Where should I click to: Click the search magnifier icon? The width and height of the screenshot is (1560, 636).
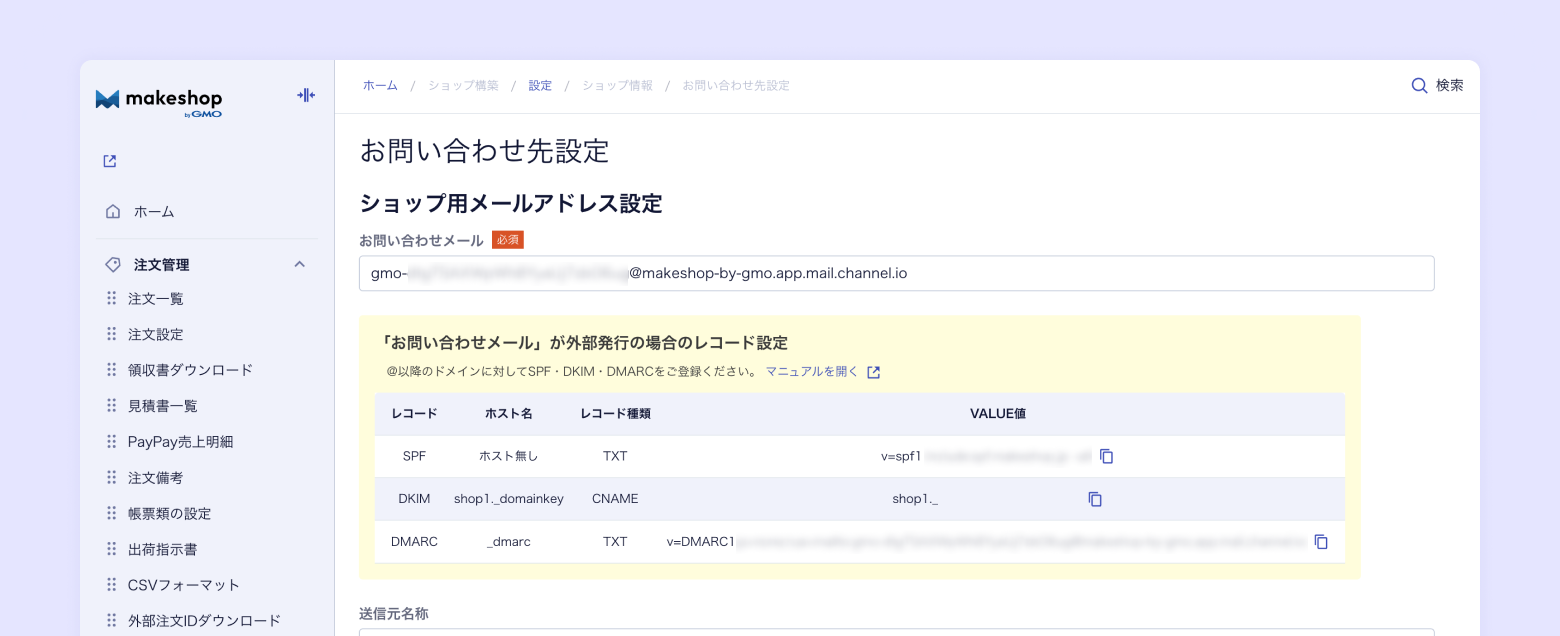tap(1419, 85)
